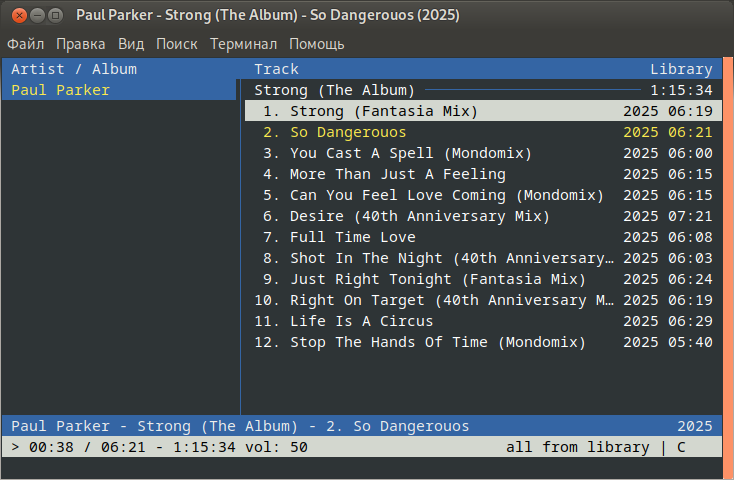Screen dimensions: 734x480
Task: Minimize the cmus terminal window
Action: click(x=36, y=15)
